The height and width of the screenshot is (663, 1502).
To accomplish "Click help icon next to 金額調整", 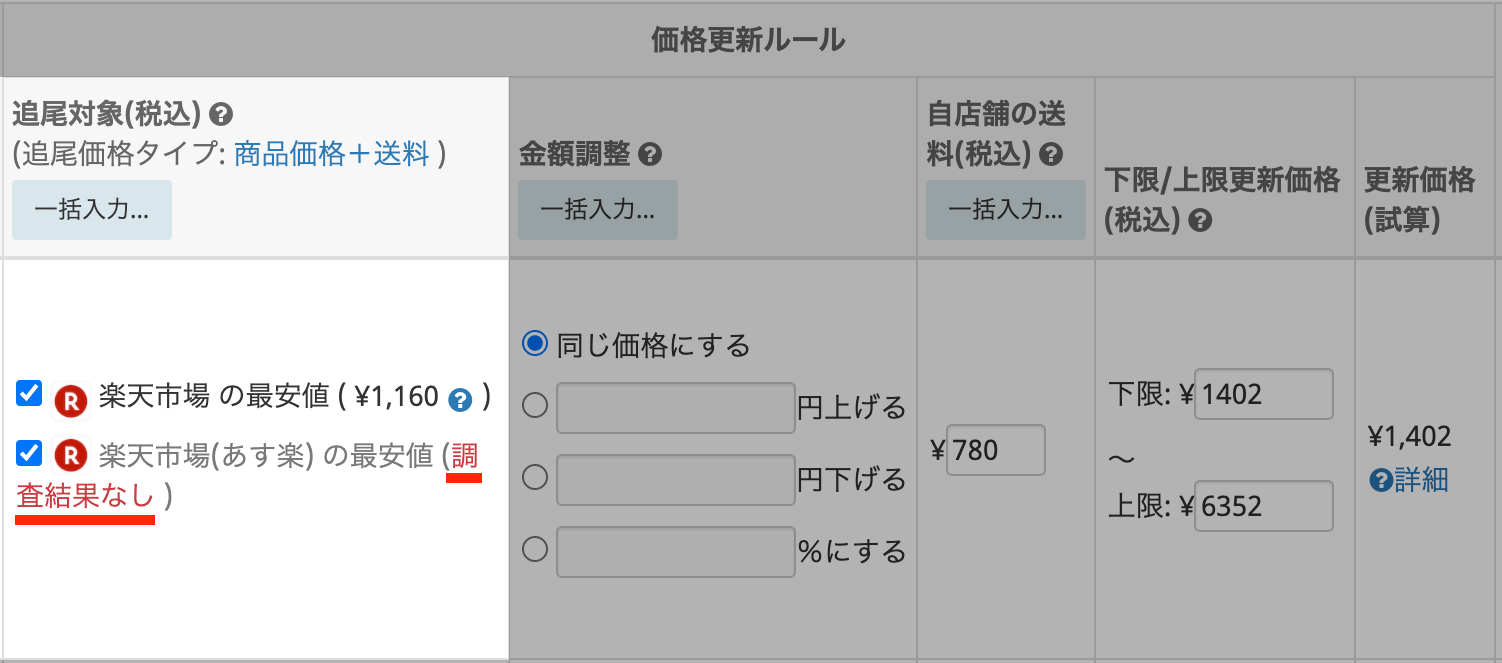I will point(650,155).
